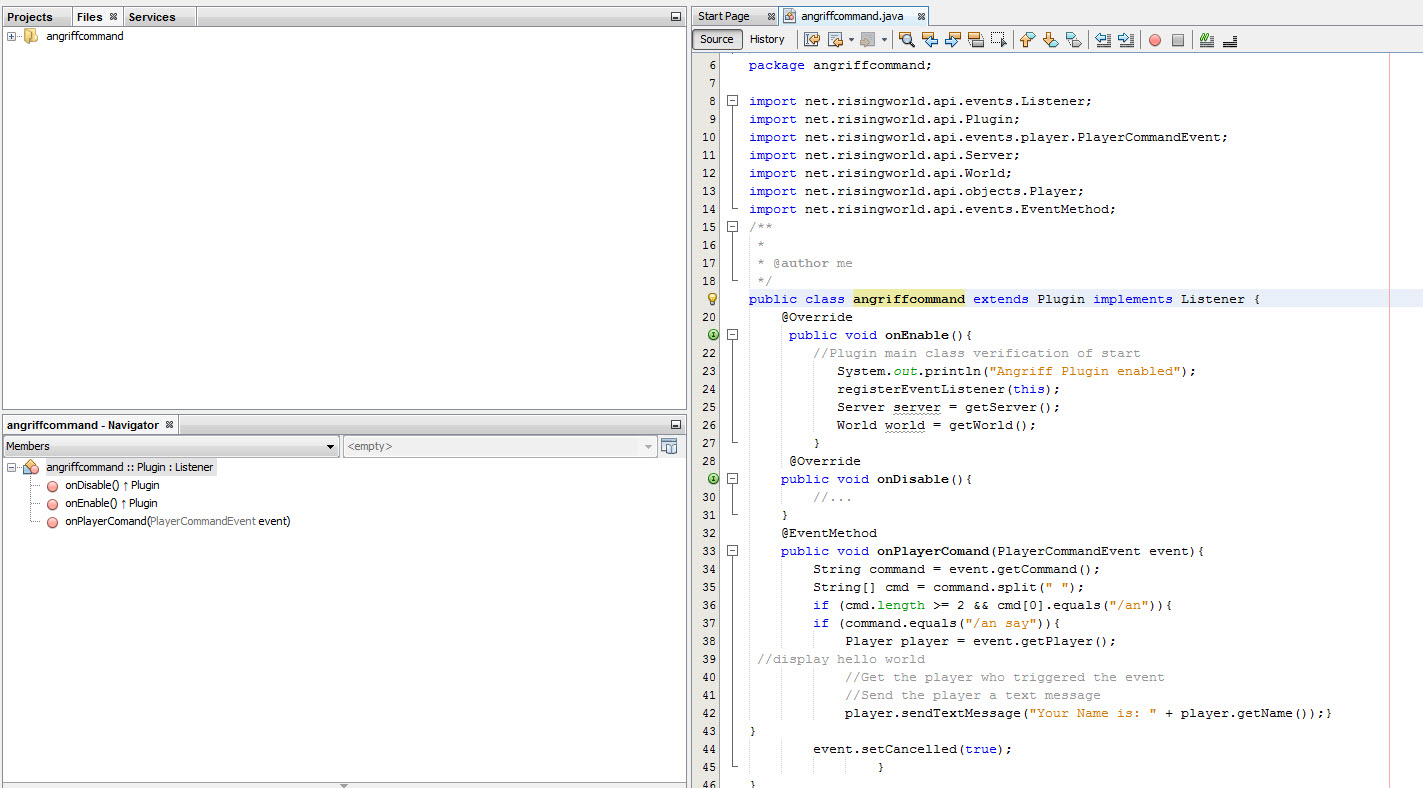Click the light bulb hint on line 19
This screenshot has width=1423, height=788.
click(713, 299)
